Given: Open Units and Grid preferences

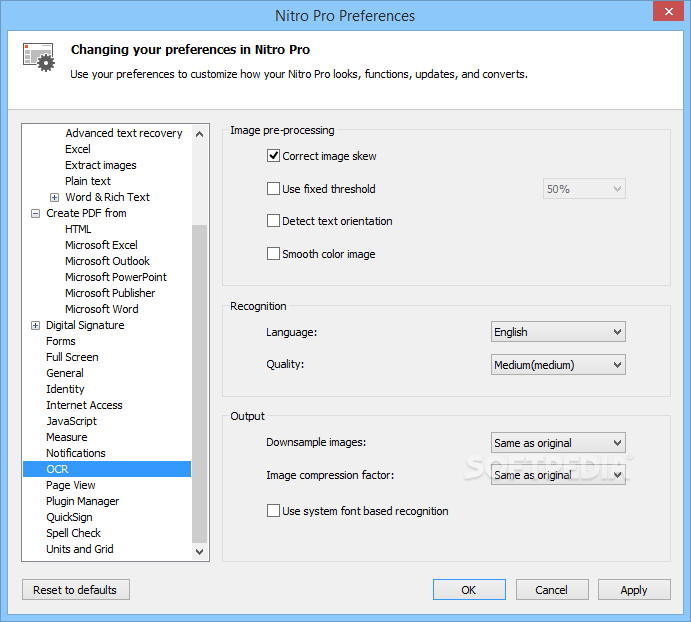Looking at the screenshot, I should [x=80, y=549].
